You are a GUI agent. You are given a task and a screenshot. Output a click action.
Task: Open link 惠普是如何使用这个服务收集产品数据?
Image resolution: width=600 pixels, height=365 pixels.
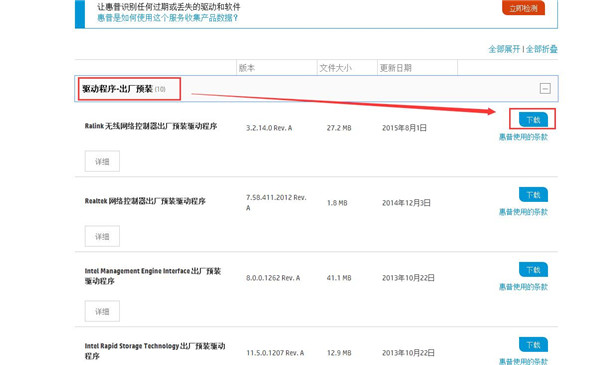(168, 18)
